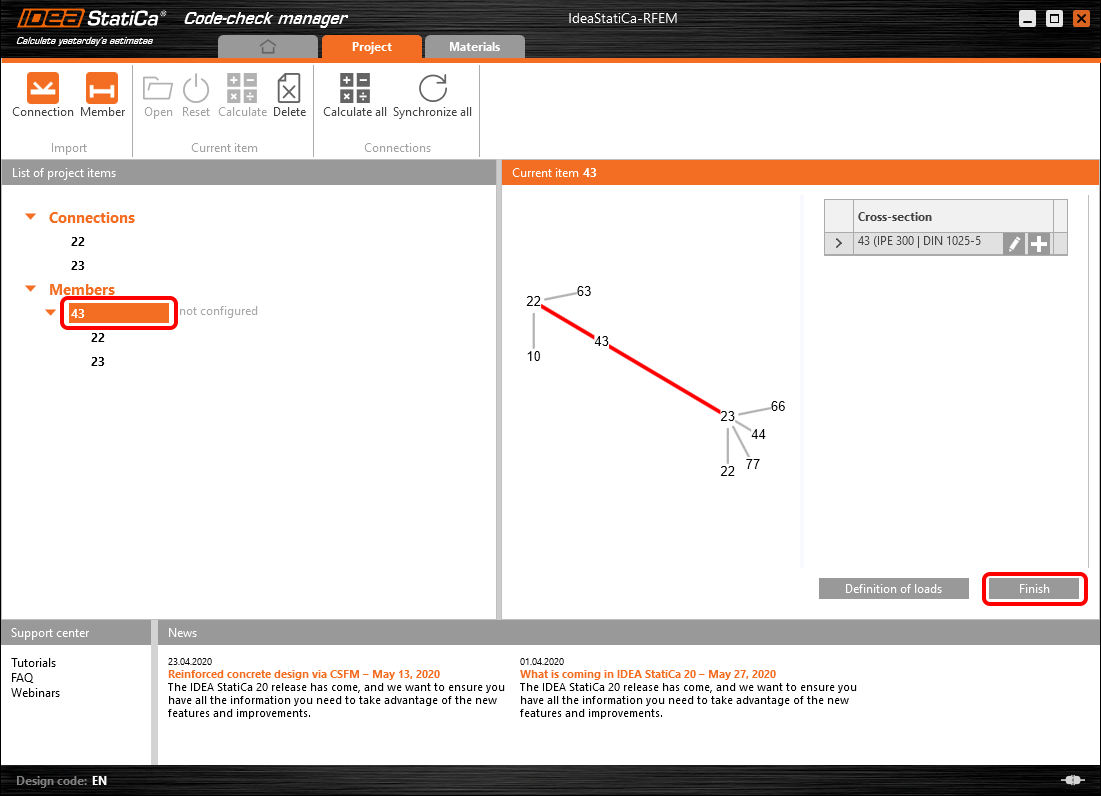Viewport: 1101px width, 796px height.
Task: Select connection 22 under Connections
Action: click(x=78, y=241)
